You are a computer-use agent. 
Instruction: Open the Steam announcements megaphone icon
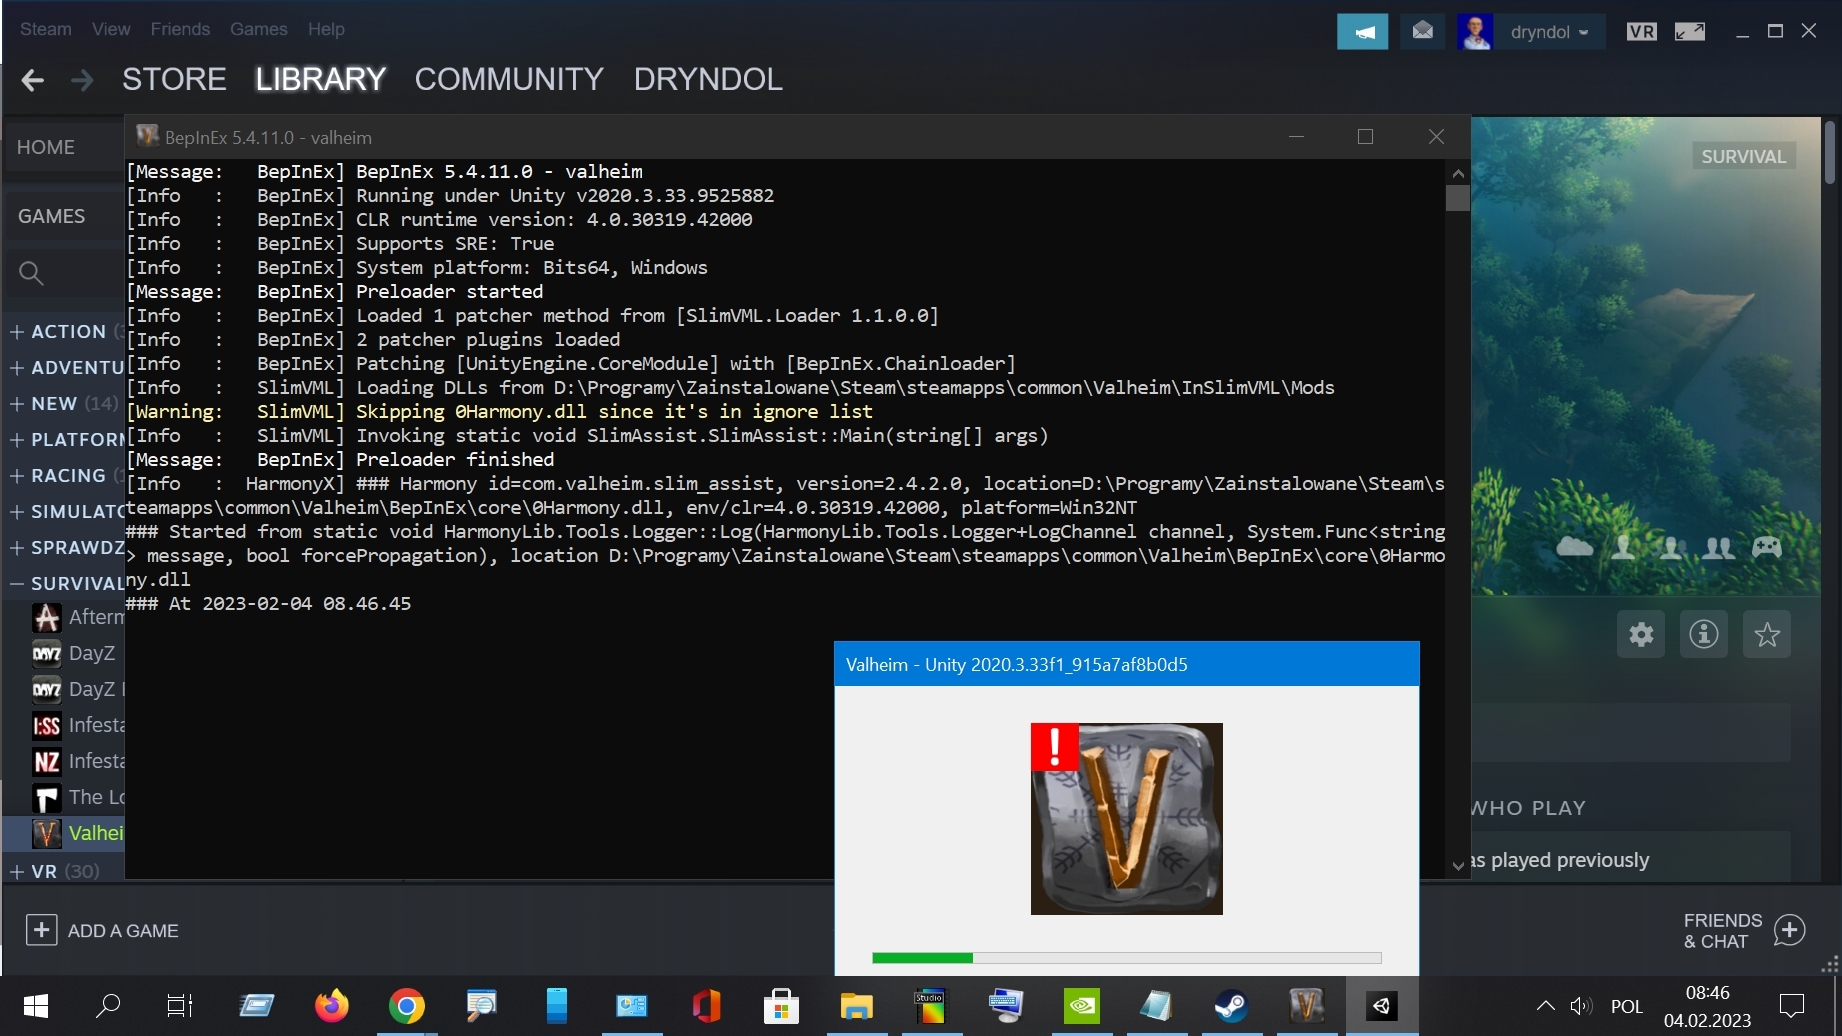[1362, 32]
